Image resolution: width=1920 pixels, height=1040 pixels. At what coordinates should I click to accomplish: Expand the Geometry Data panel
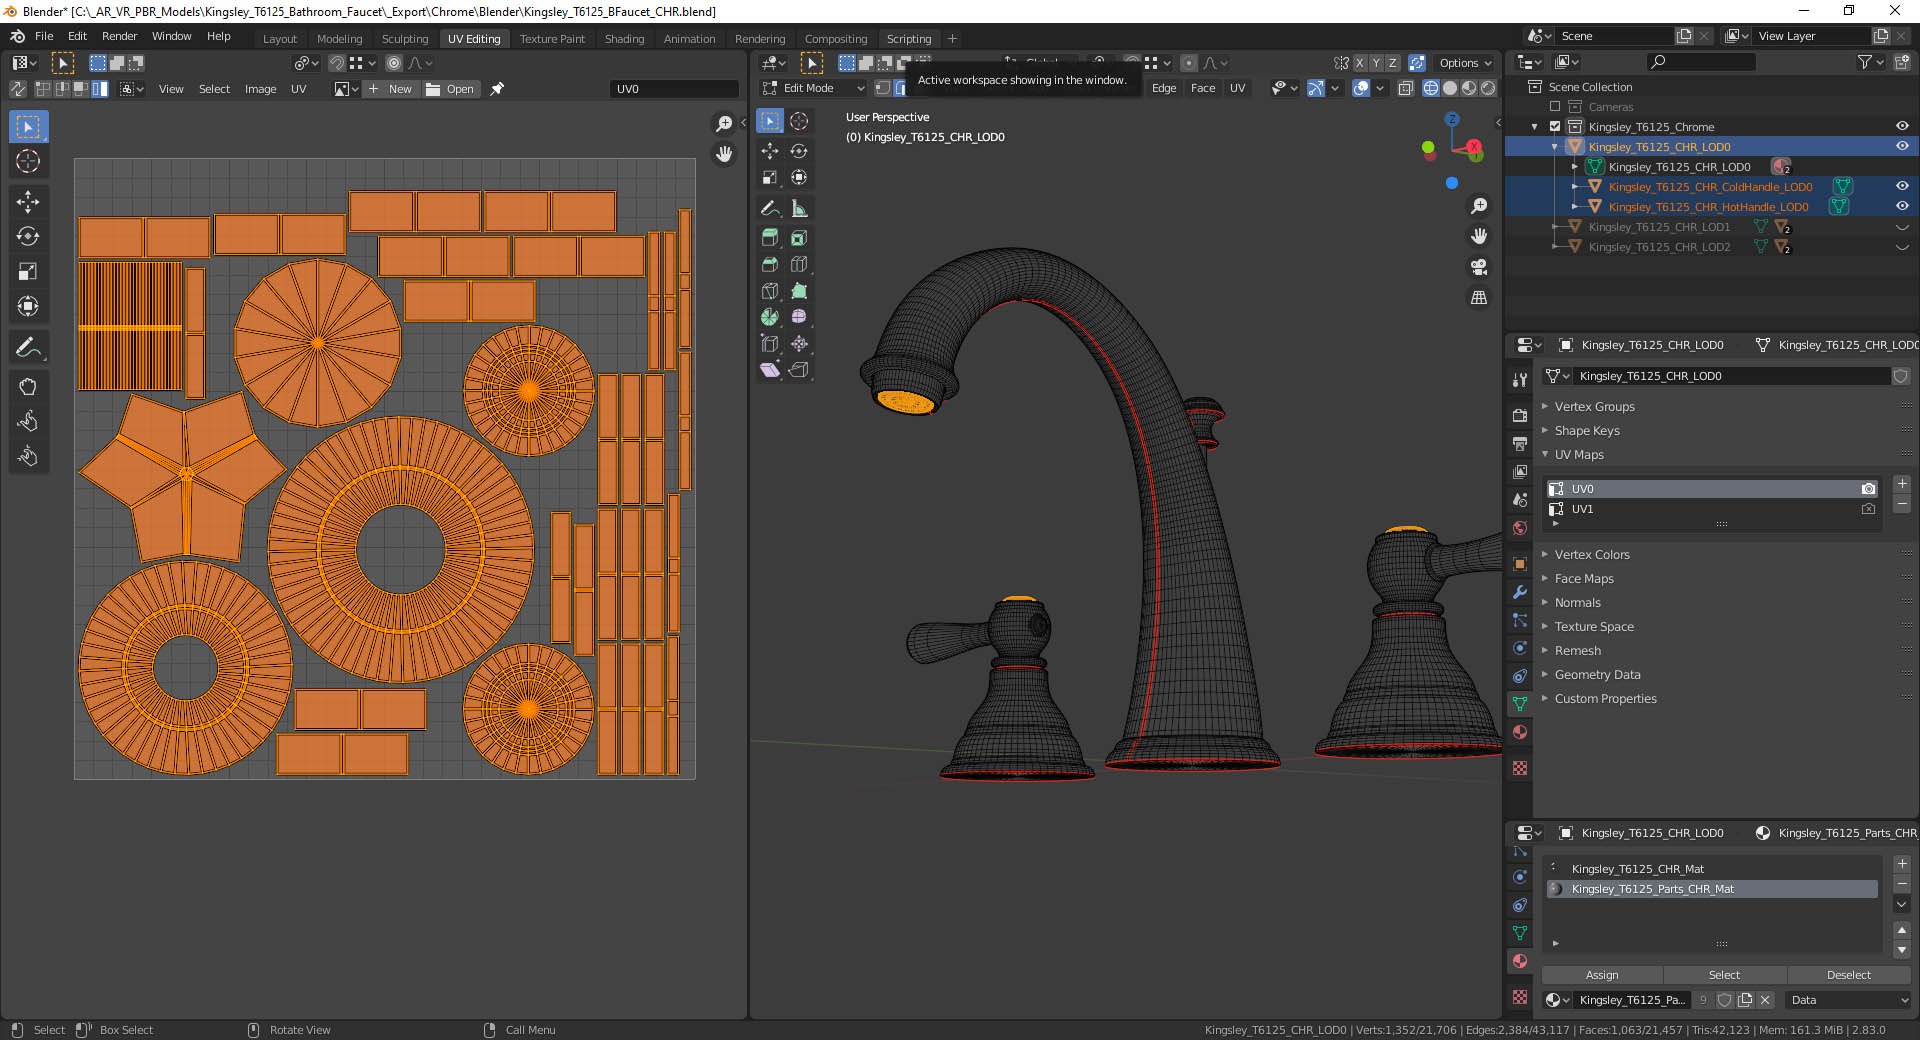point(1597,675)
